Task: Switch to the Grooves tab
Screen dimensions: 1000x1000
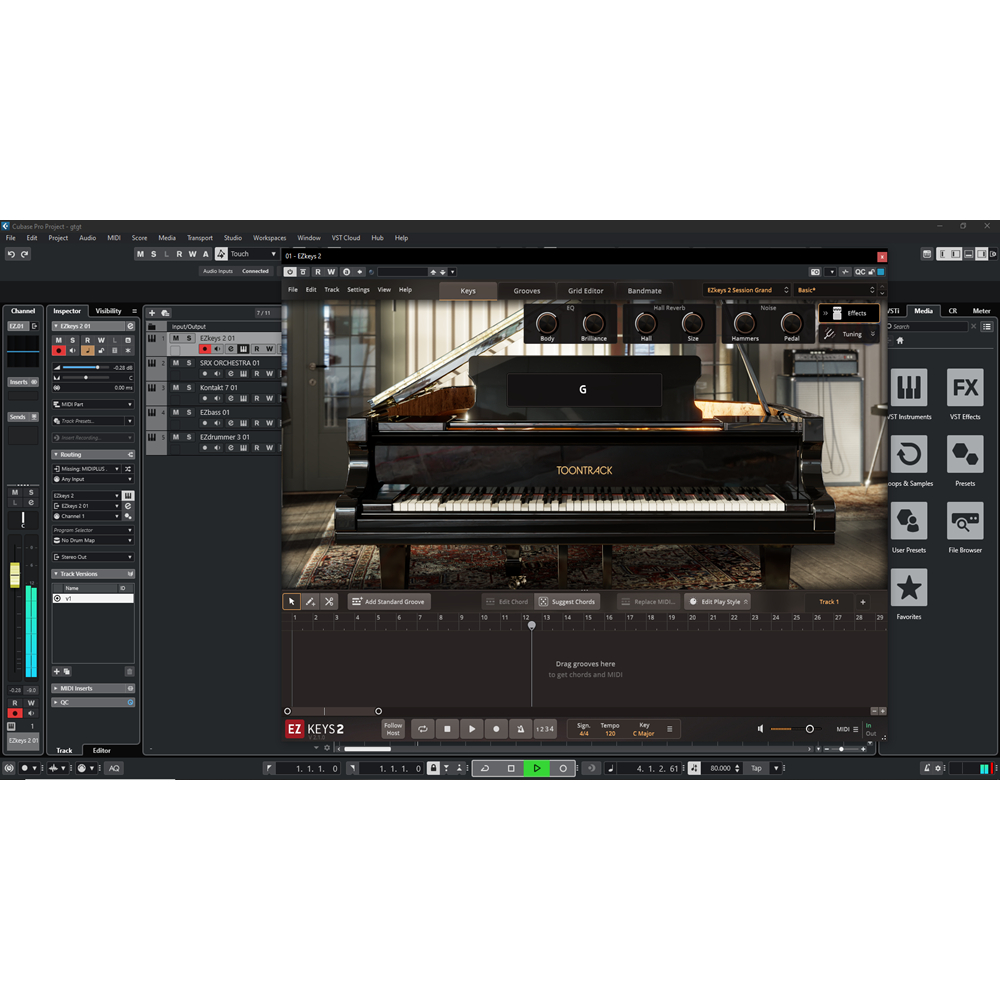Action: click(x=527, y=291)
